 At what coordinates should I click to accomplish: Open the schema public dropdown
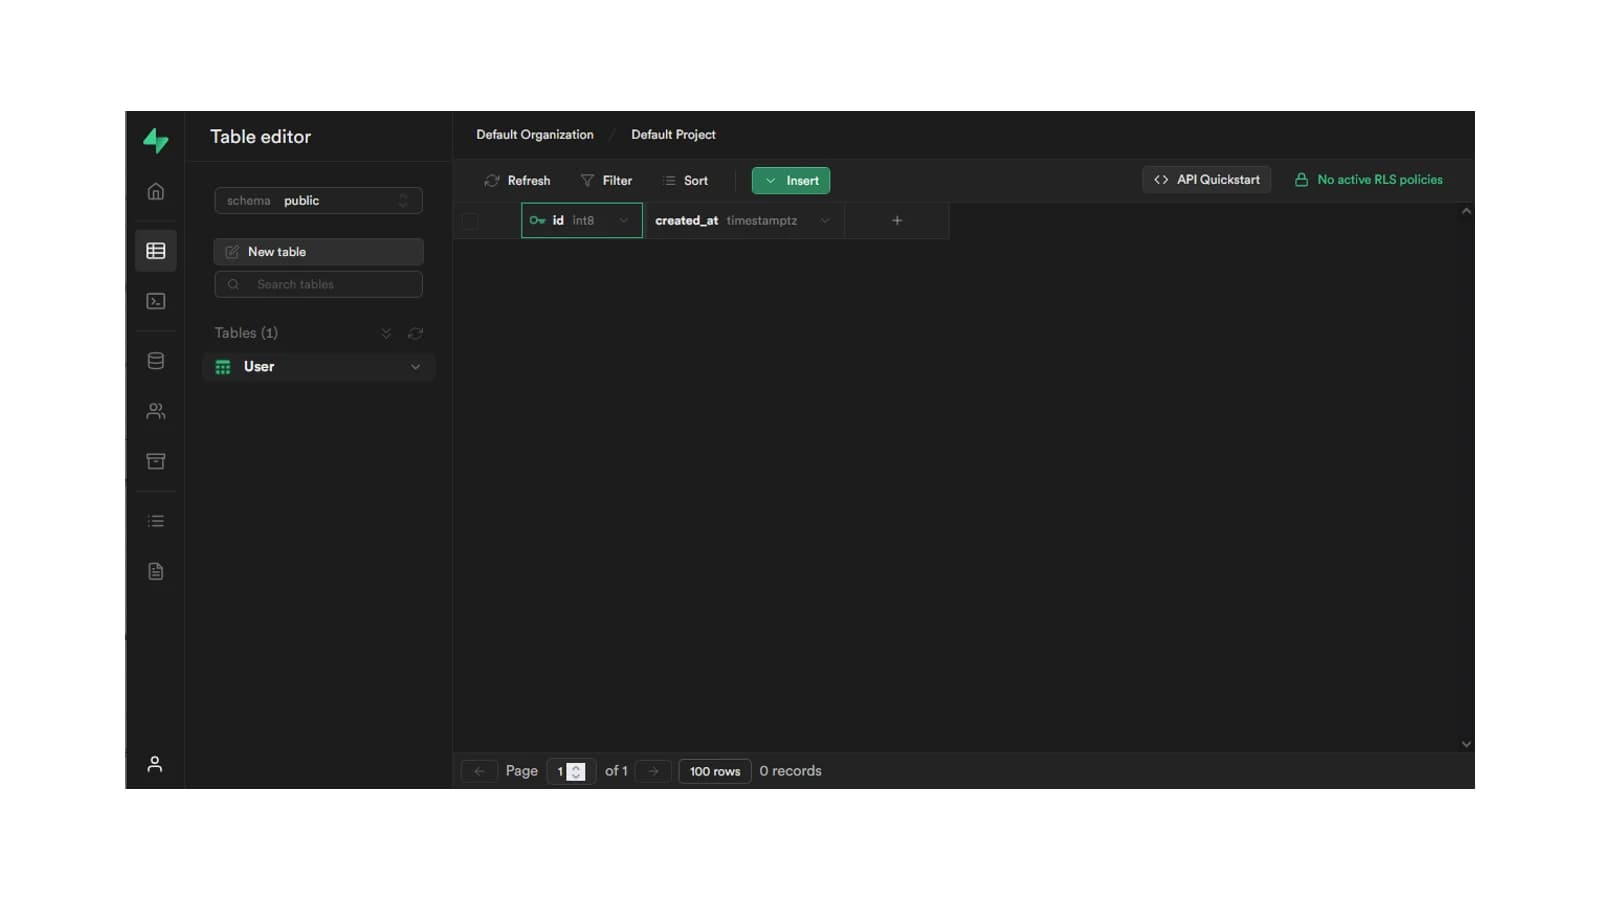[x=318, y=201]
